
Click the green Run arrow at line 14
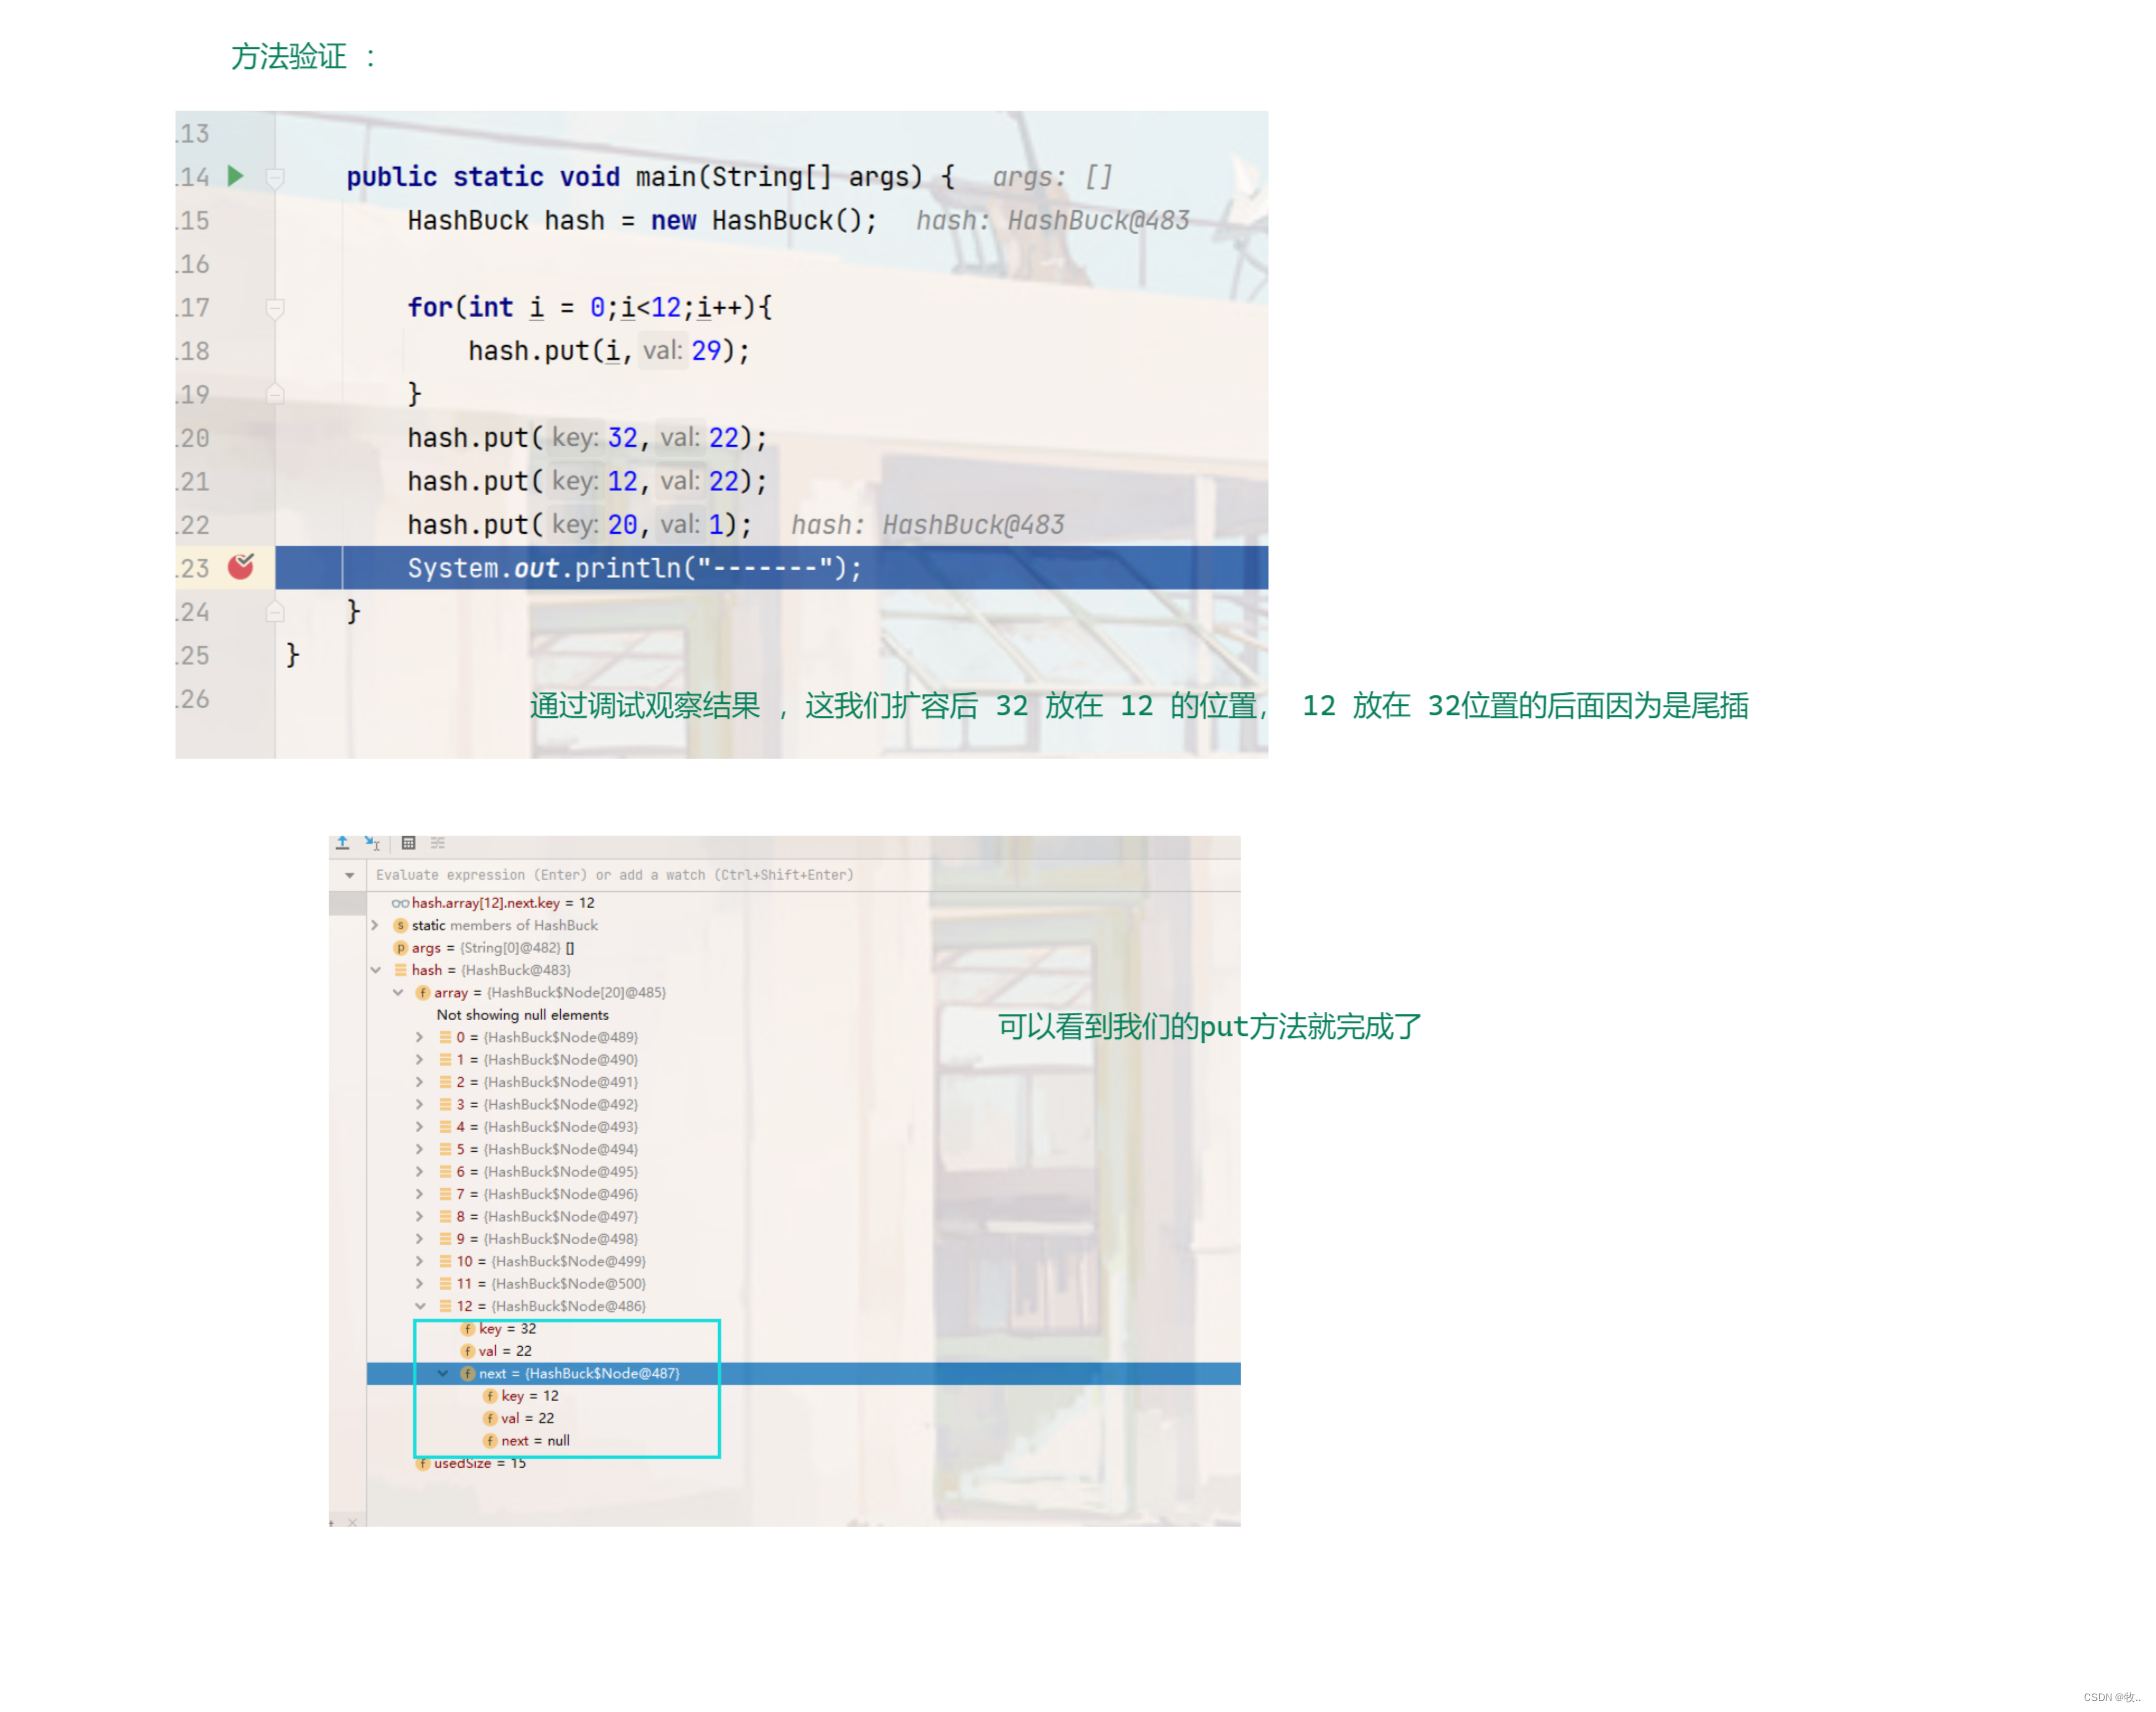(x=235, y=176)
